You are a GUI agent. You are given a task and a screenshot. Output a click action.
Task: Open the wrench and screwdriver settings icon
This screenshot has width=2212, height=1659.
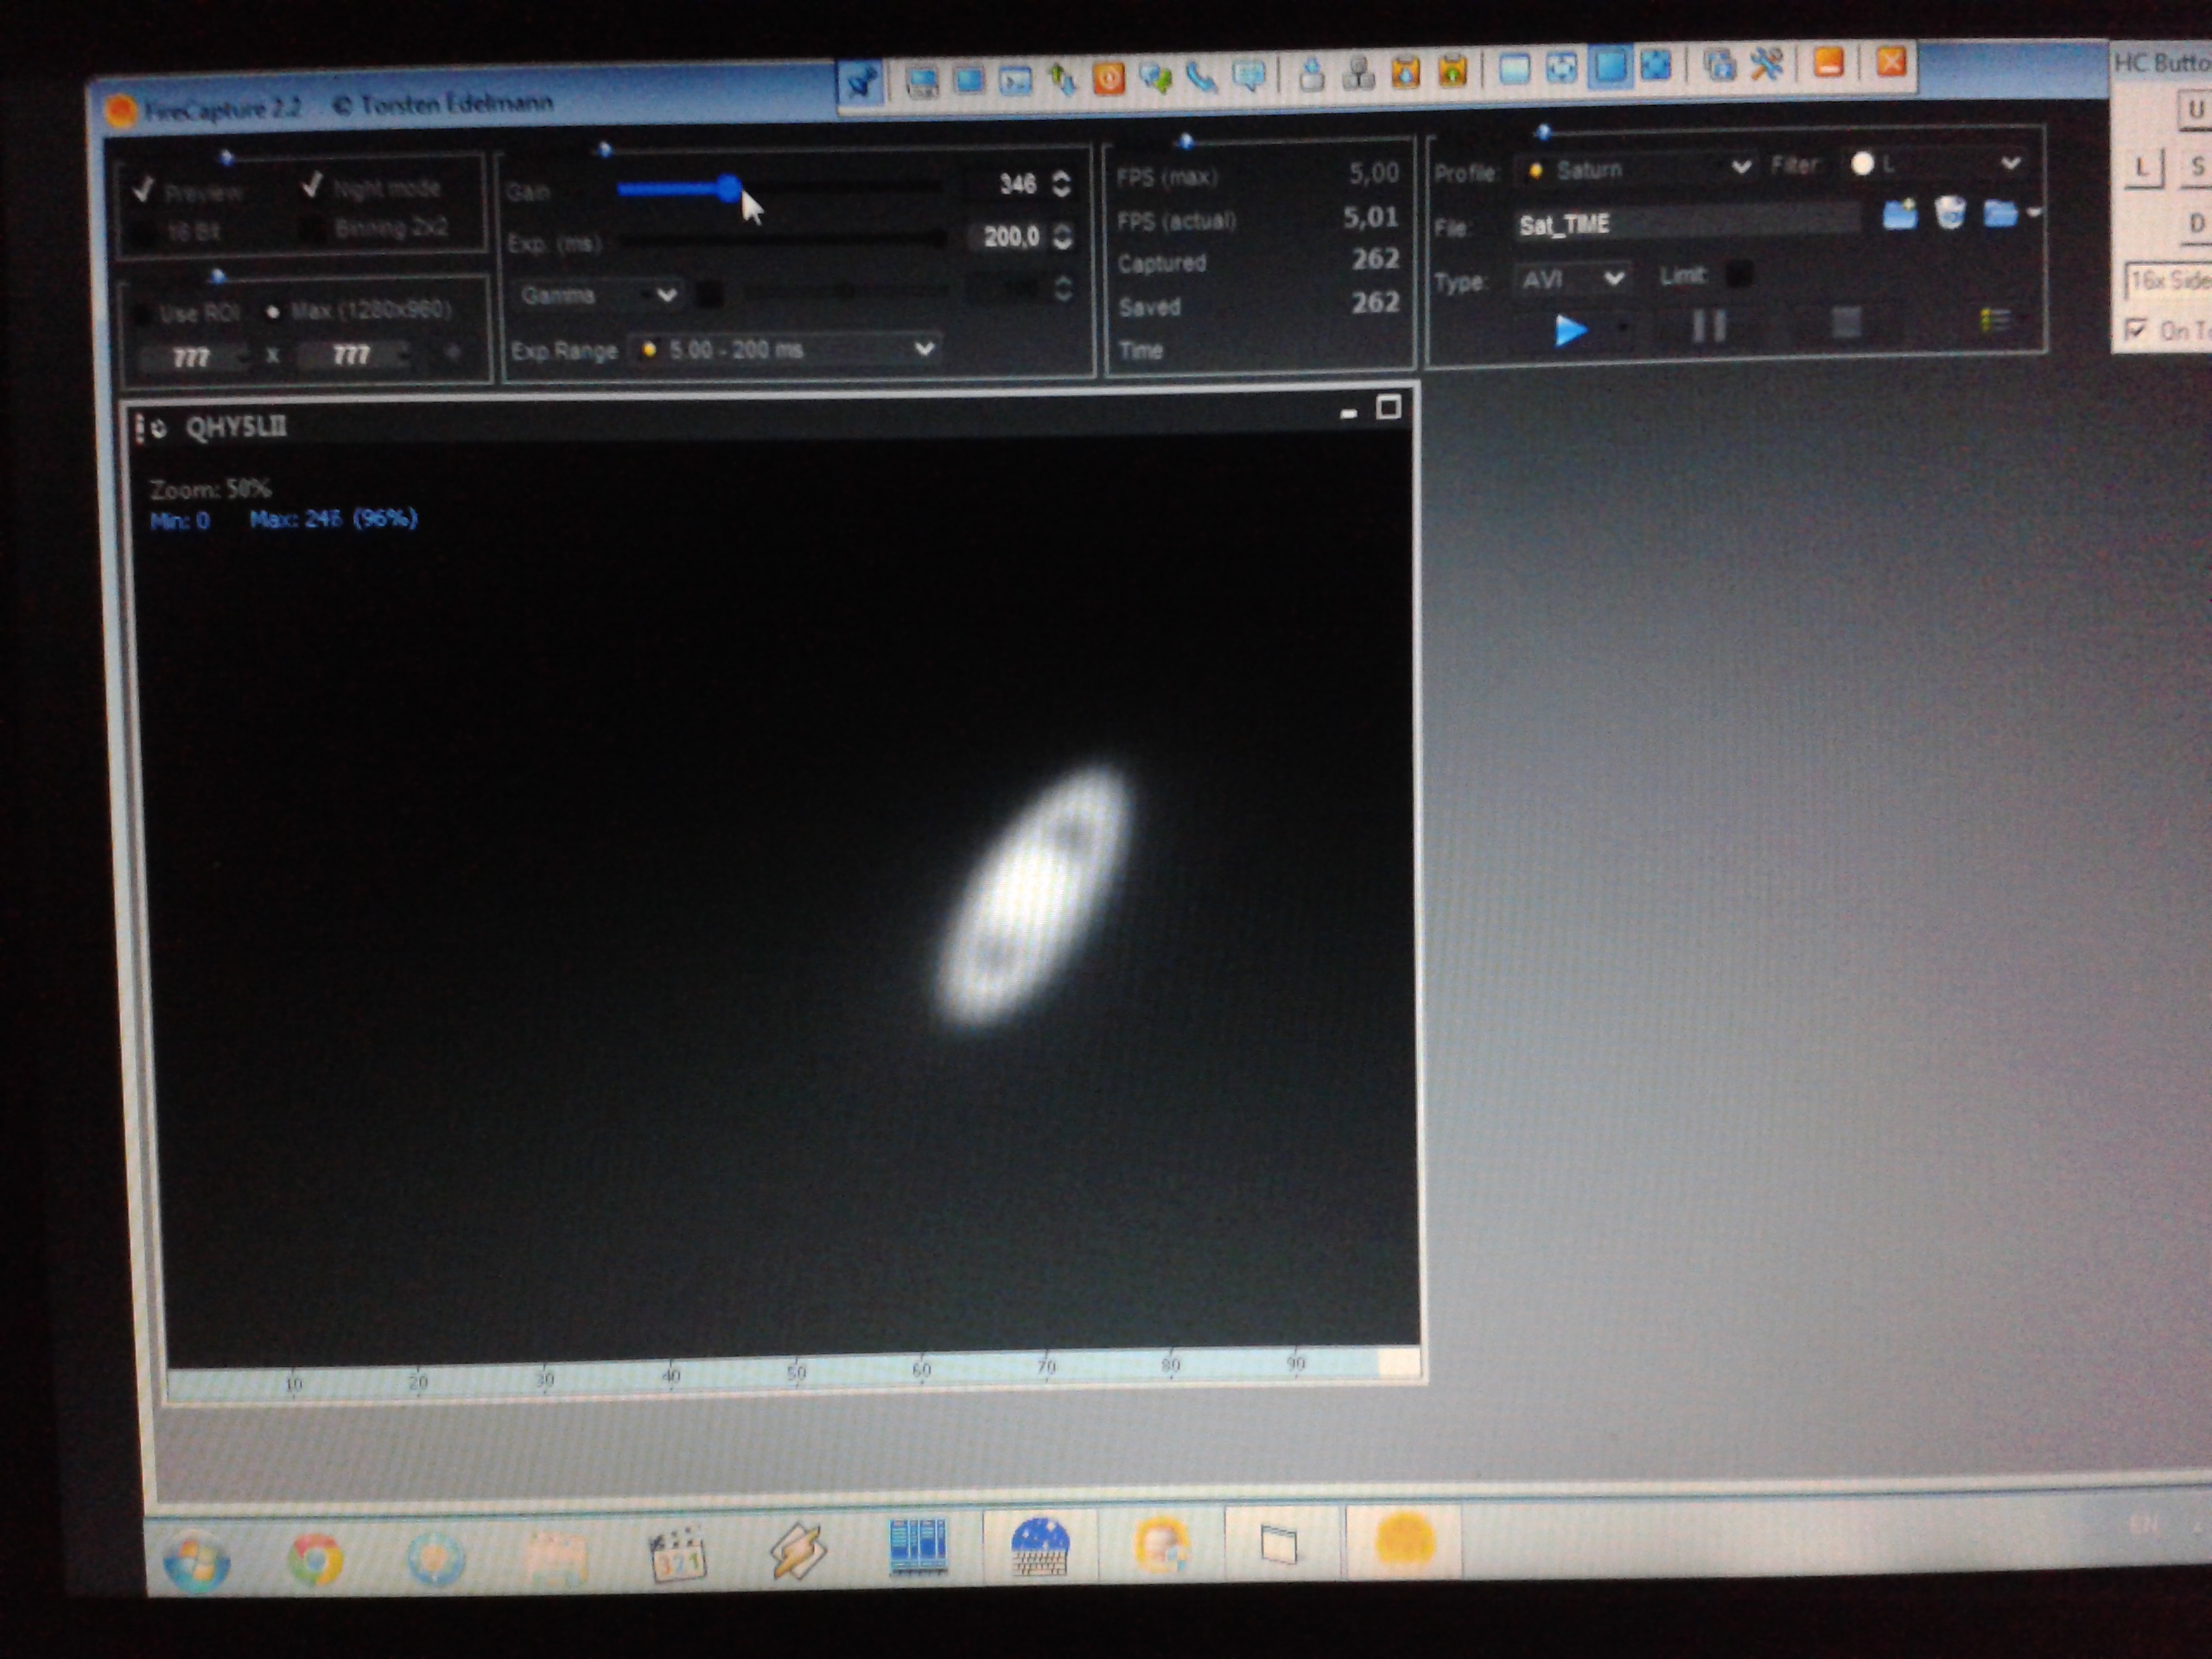[x=1767, y=65]
